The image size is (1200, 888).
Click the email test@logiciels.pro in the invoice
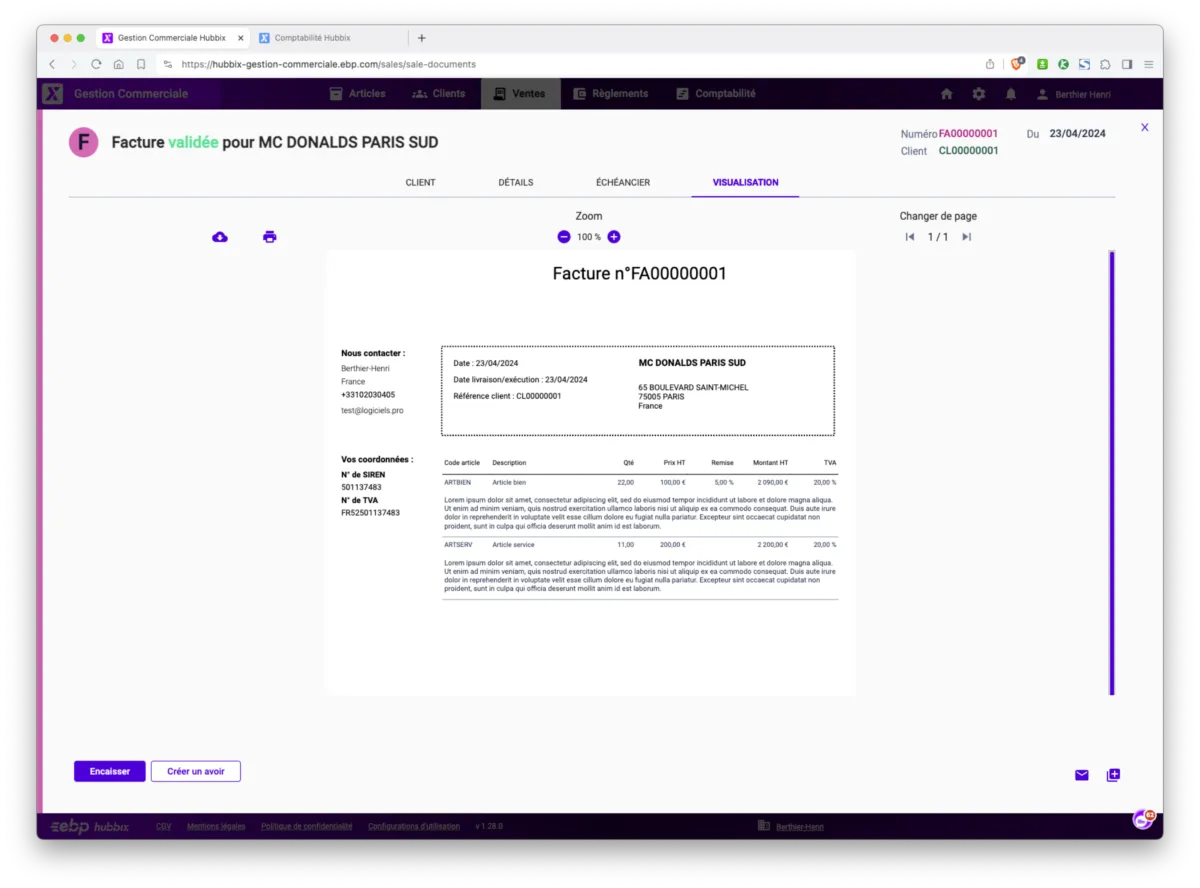372,410
